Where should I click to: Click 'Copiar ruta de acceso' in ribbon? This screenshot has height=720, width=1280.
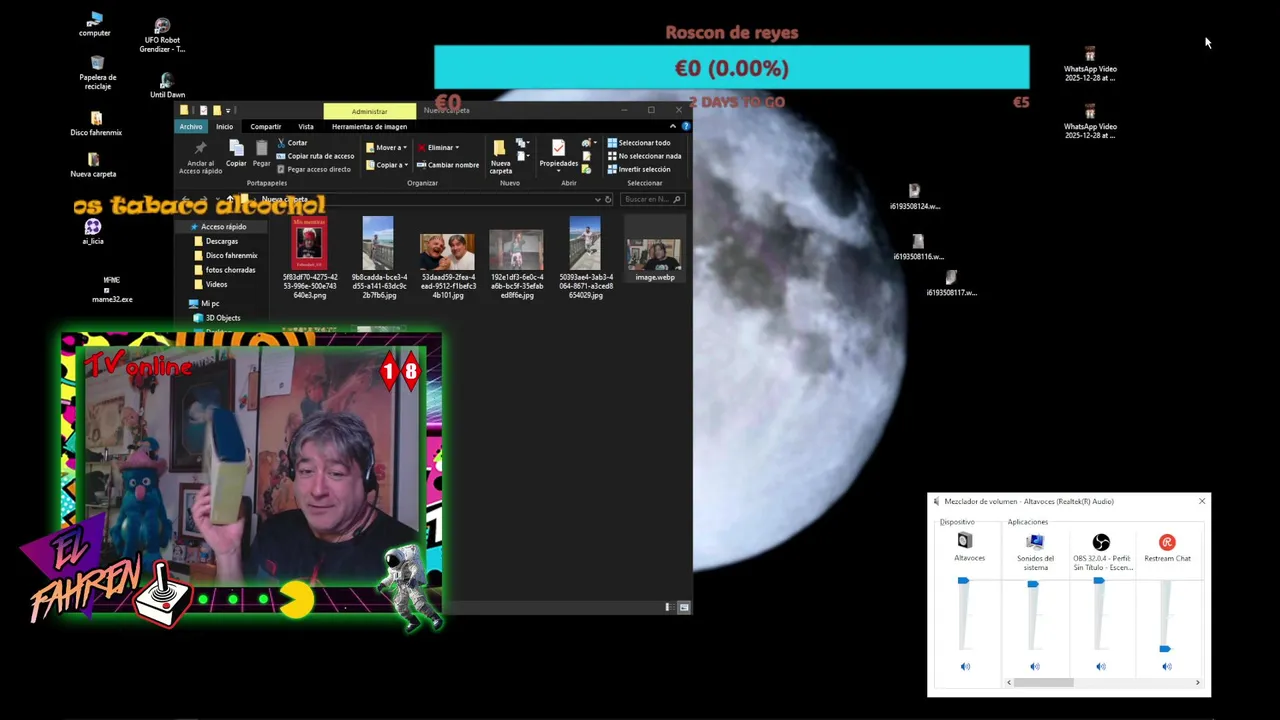tap(315, 156)
